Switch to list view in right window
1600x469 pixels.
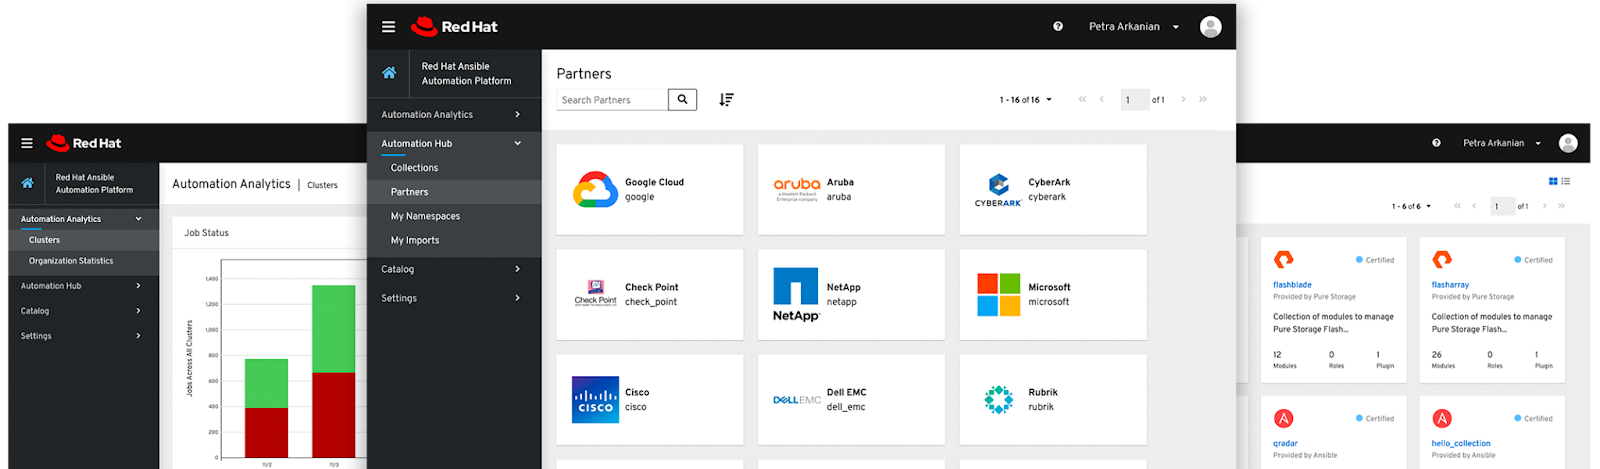point(1566,181)
